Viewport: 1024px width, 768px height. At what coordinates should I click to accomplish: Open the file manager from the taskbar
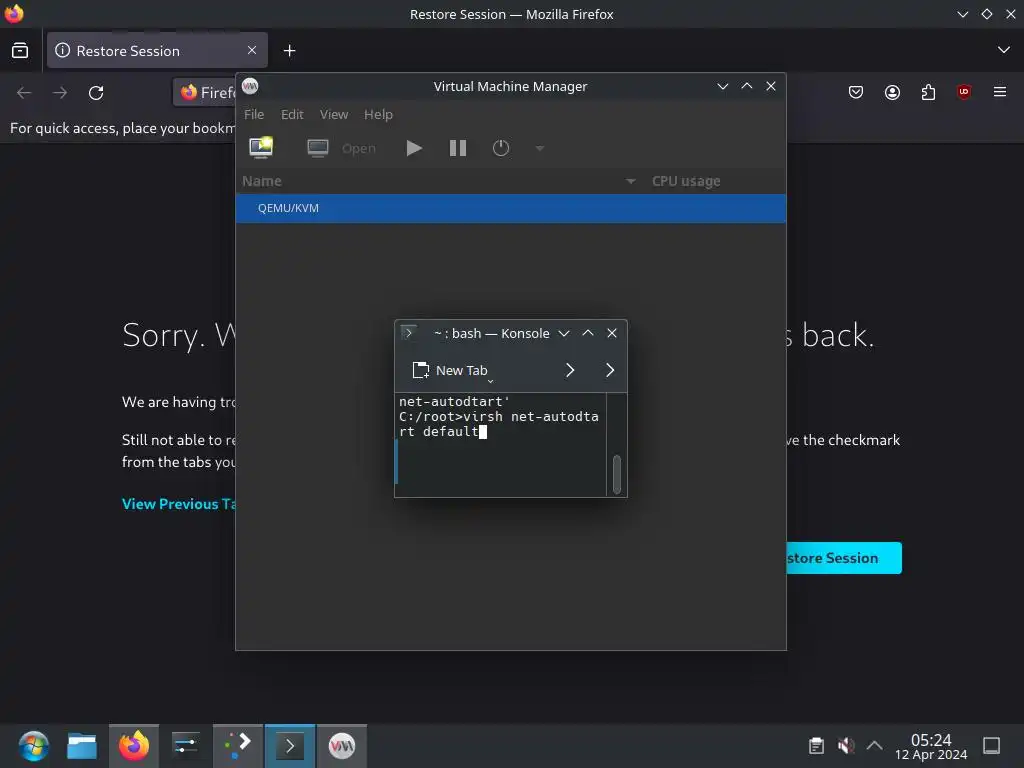tap(82, 746)
